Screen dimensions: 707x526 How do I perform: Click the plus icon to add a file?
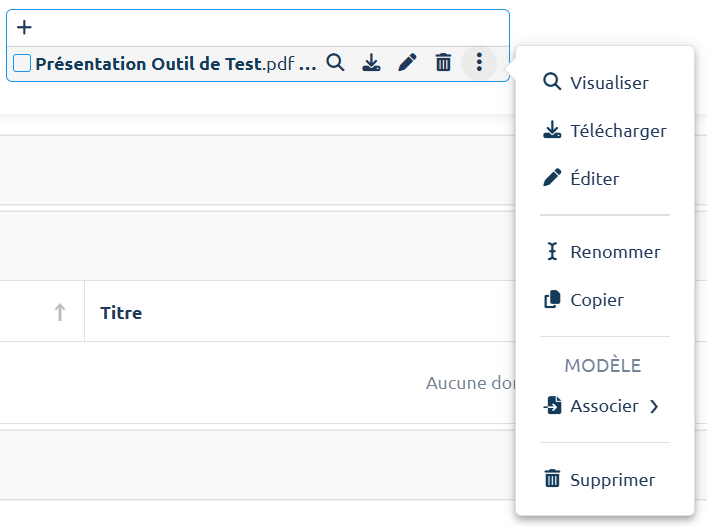pyautogui.click(x=25, y=28)
